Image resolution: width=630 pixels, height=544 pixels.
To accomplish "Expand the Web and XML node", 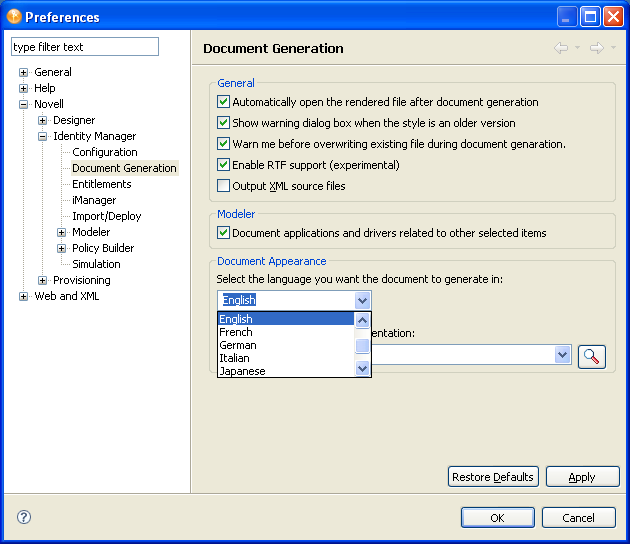I will [x=24, y=296].
